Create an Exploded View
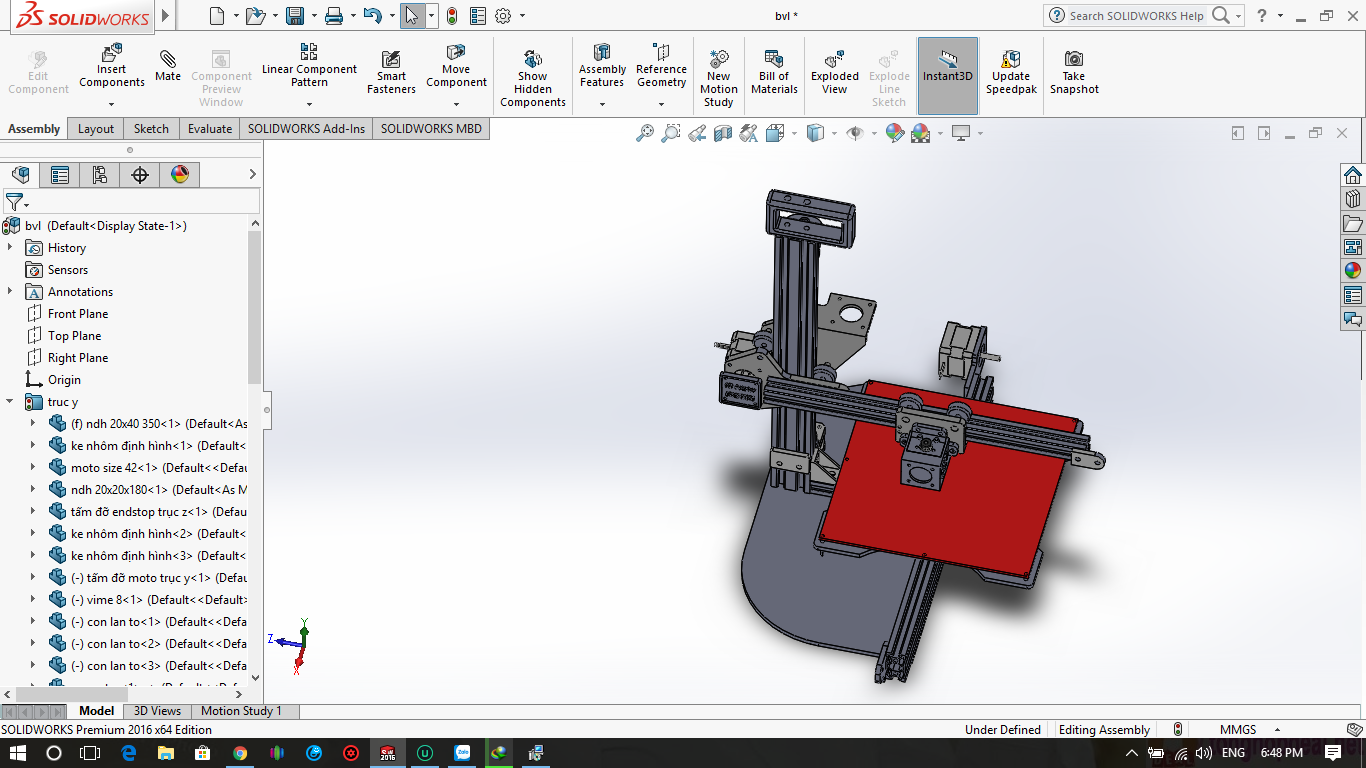 pyautogui.click(x=835, y=72)
